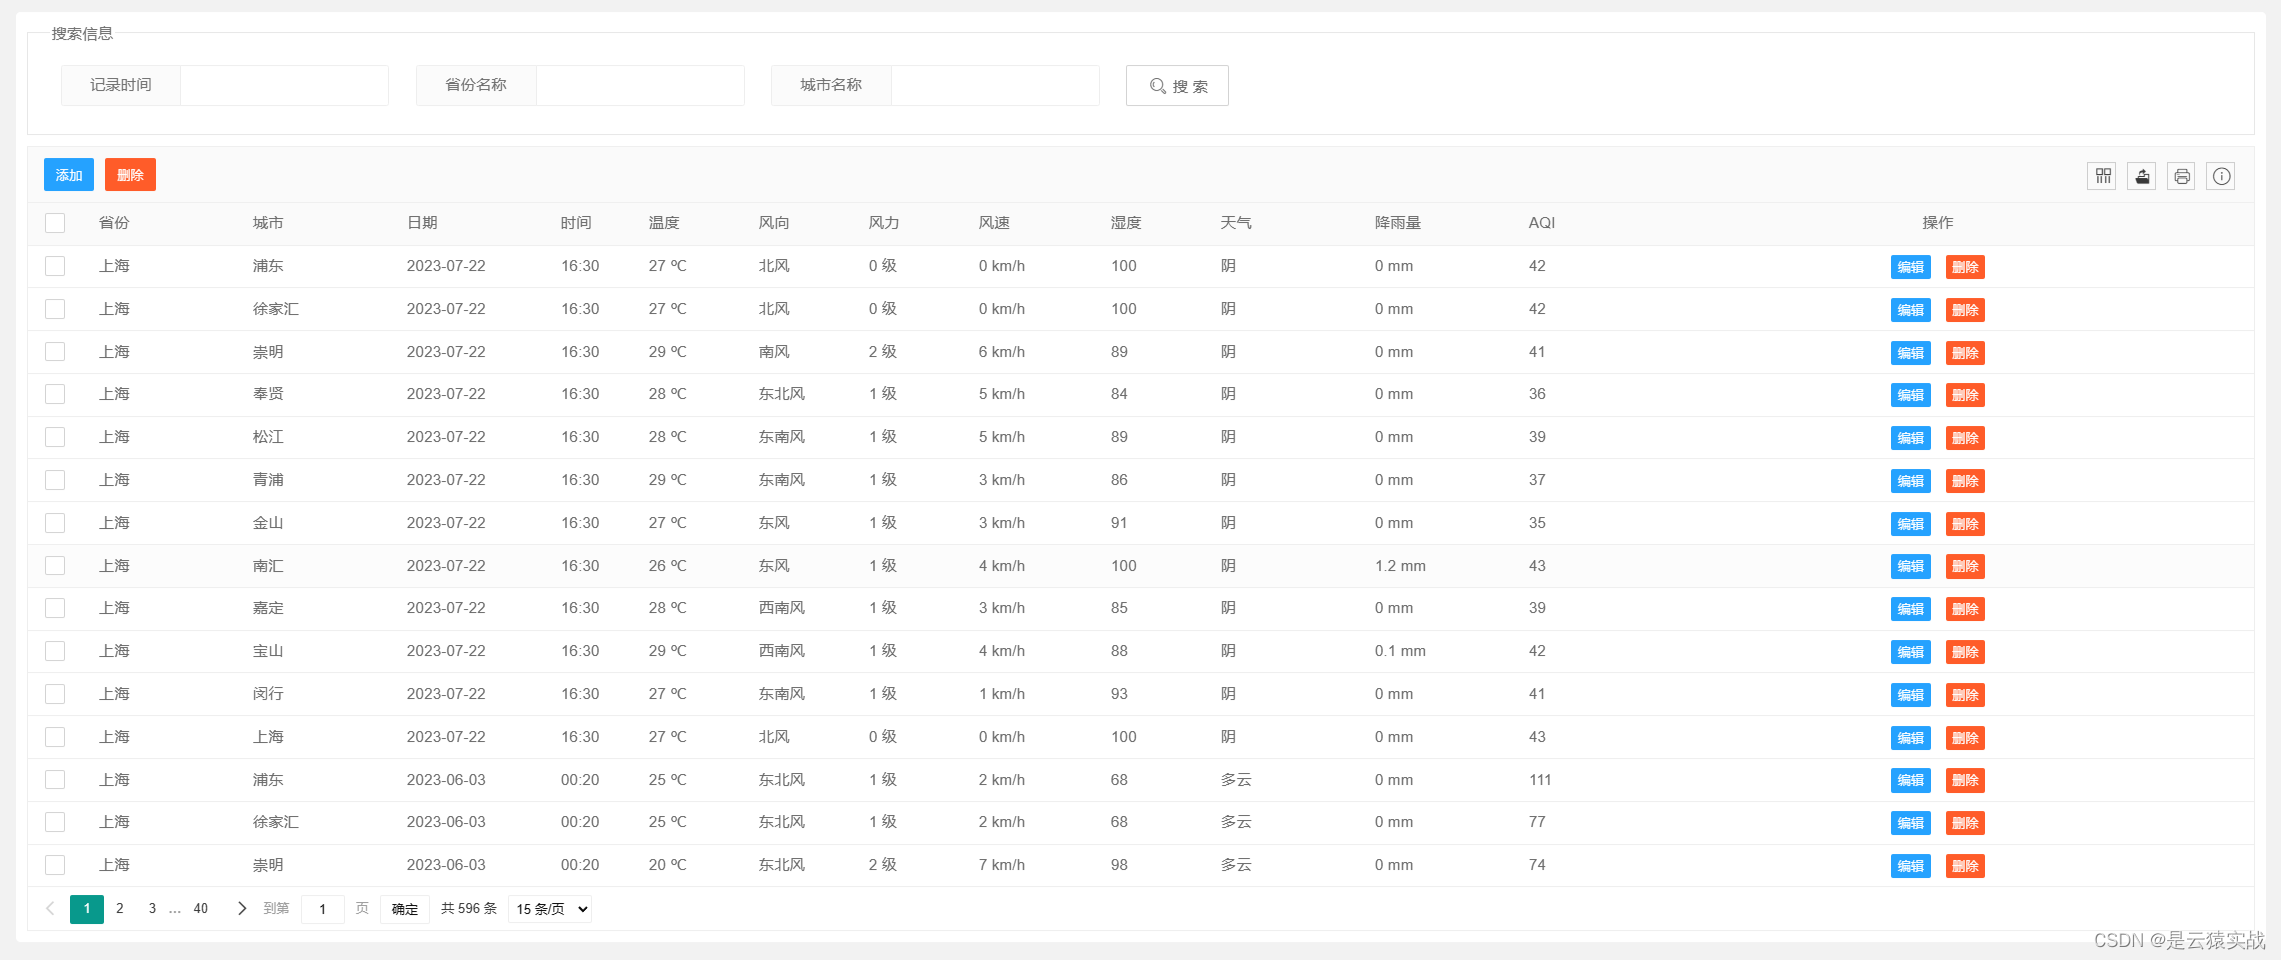The height and width of the screenshot is (960, 2281).
Task: Click the 7 km/h wind speed cell
Action: click(x=1002, y=865)
